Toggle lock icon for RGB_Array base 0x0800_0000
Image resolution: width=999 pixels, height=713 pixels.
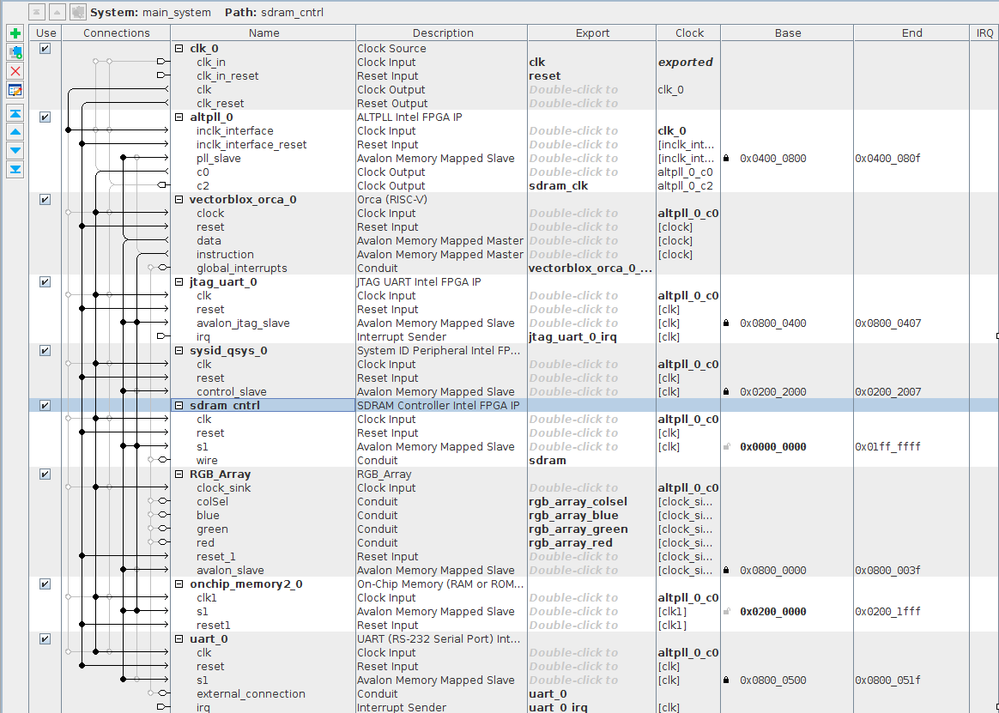pos(726,570)
